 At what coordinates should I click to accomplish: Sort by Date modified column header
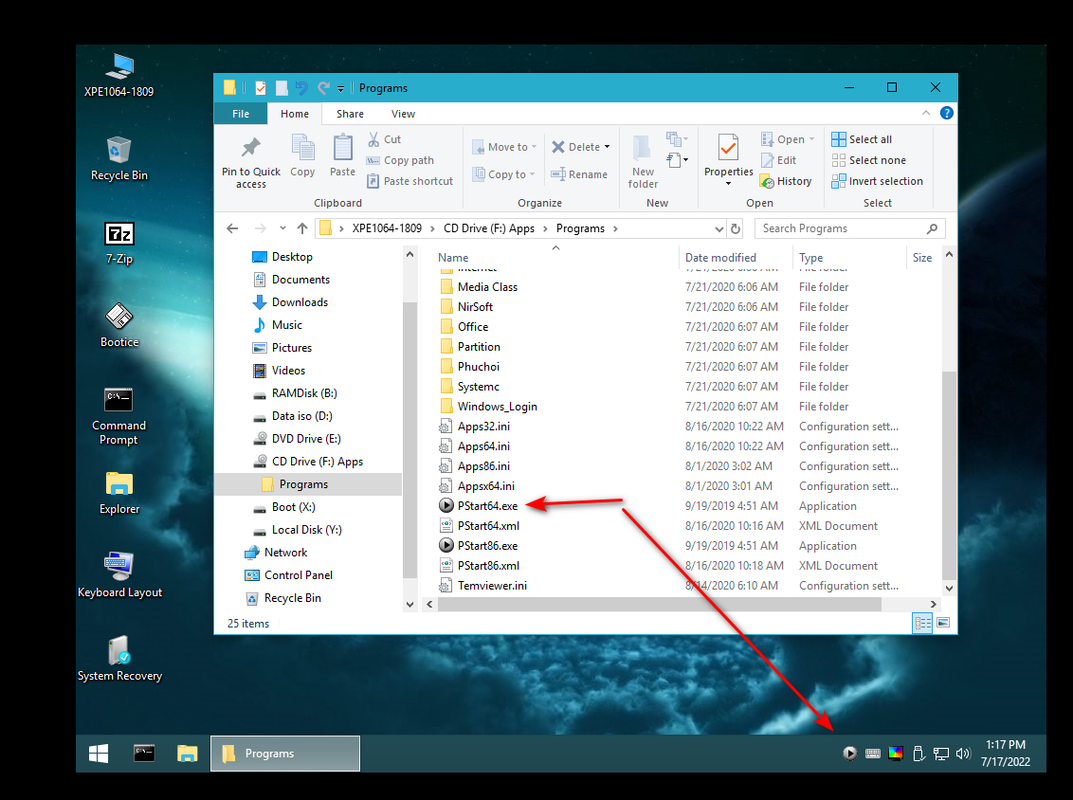tap(721, 257)
